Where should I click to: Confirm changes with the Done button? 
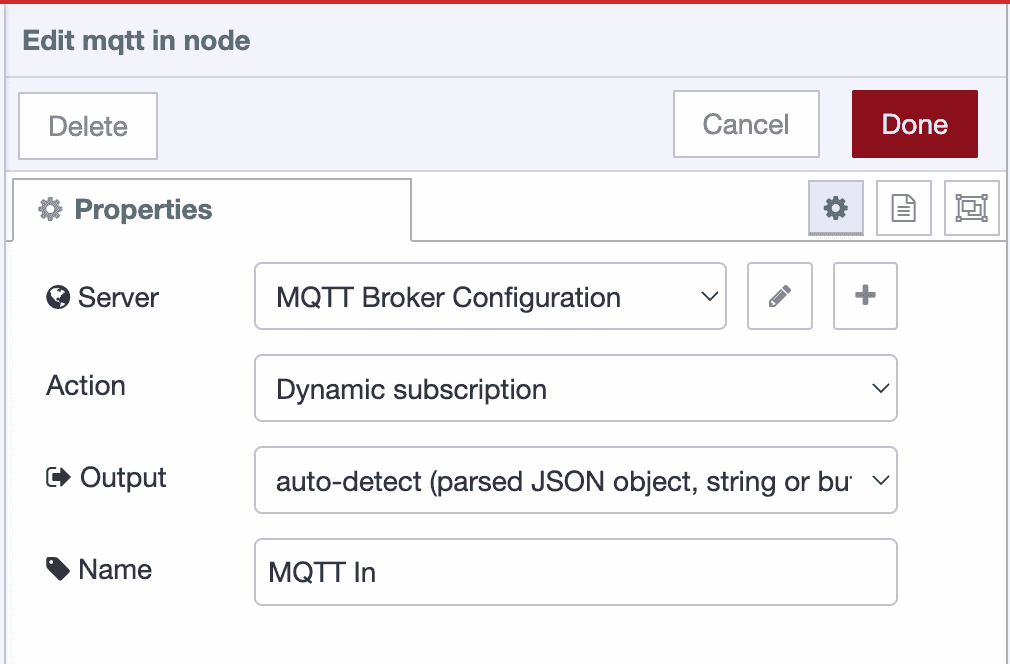pyautogui.click(x=913, y=124)
